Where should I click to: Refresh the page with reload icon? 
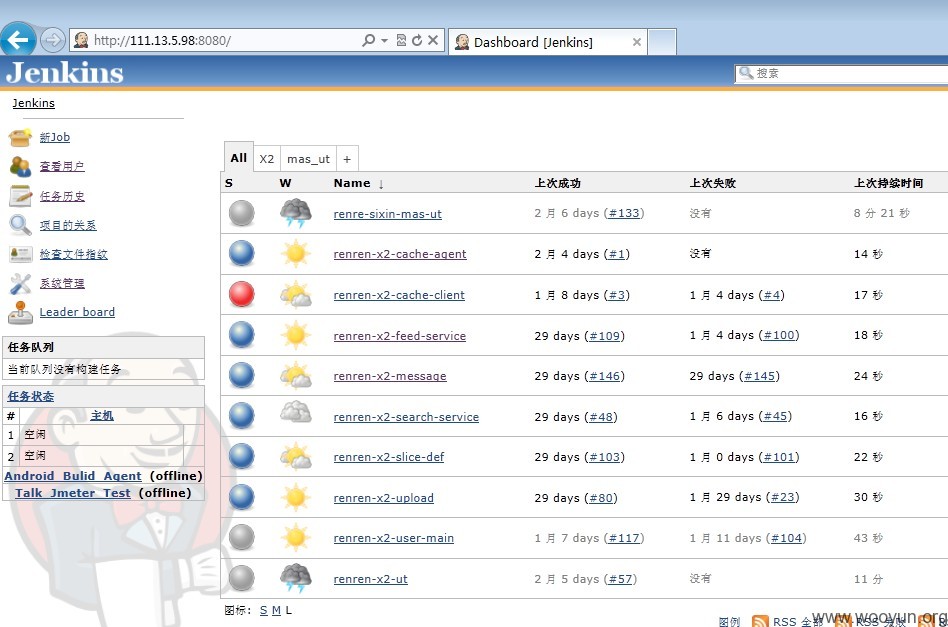click(x=417, y=41)
